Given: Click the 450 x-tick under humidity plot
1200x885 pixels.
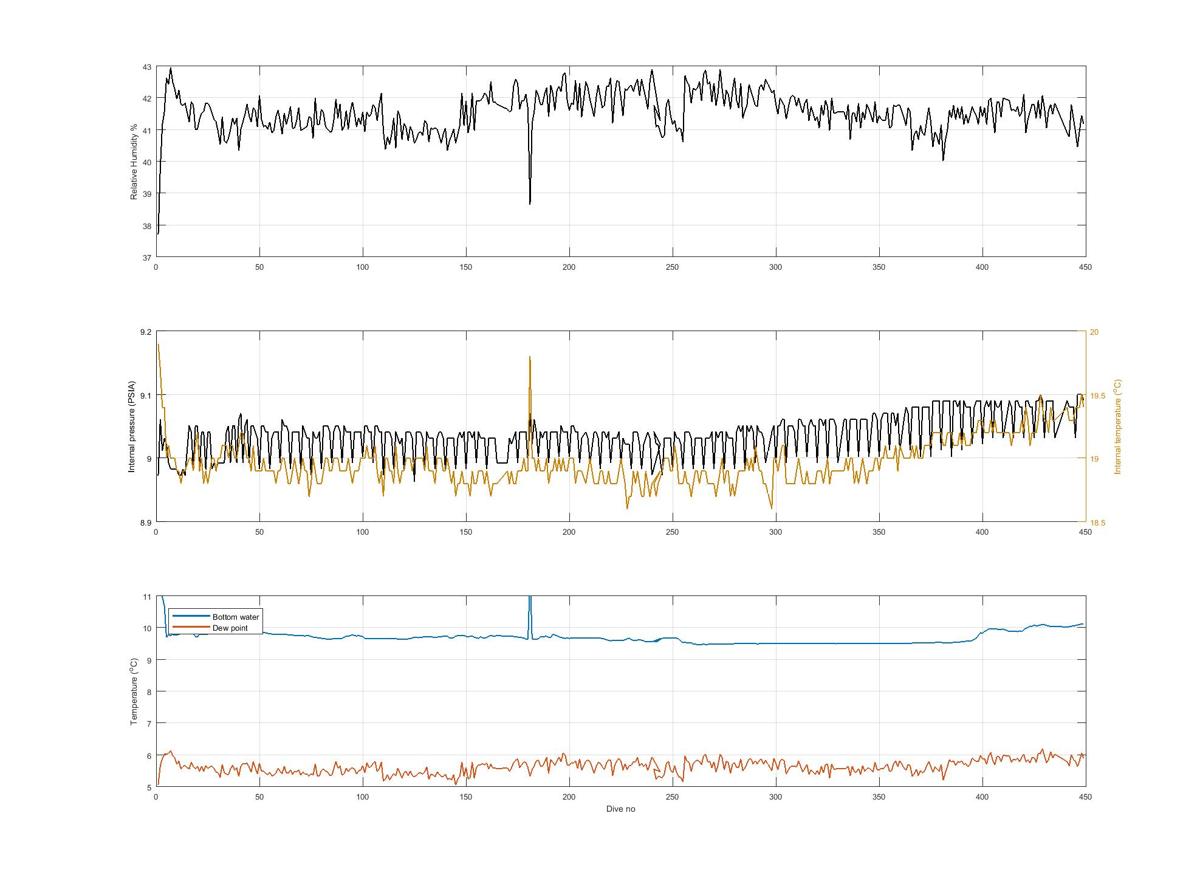Looking at the screenshot, I should point(1085,267).
